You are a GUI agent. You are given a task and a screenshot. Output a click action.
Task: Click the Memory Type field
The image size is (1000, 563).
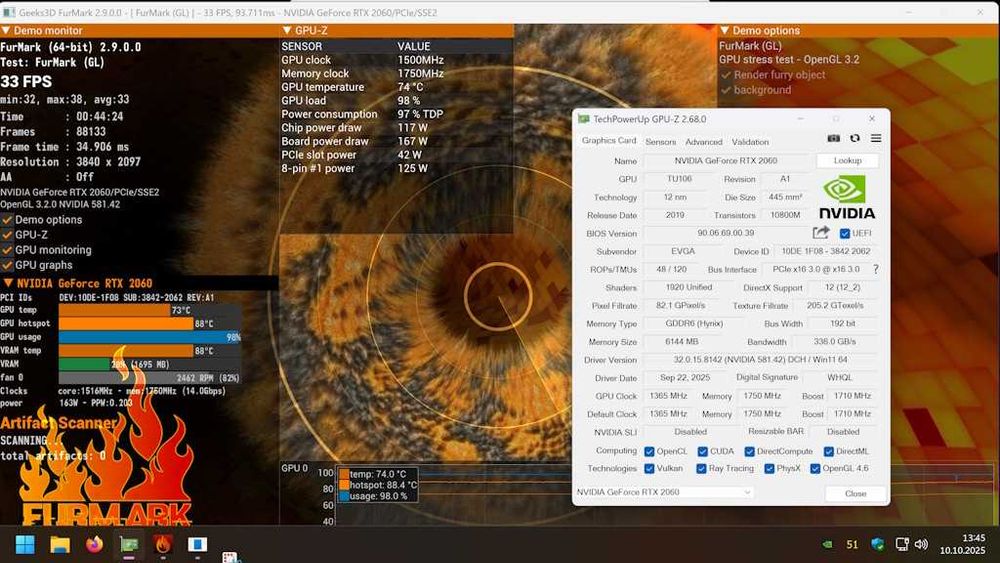(x=694, y=324)
